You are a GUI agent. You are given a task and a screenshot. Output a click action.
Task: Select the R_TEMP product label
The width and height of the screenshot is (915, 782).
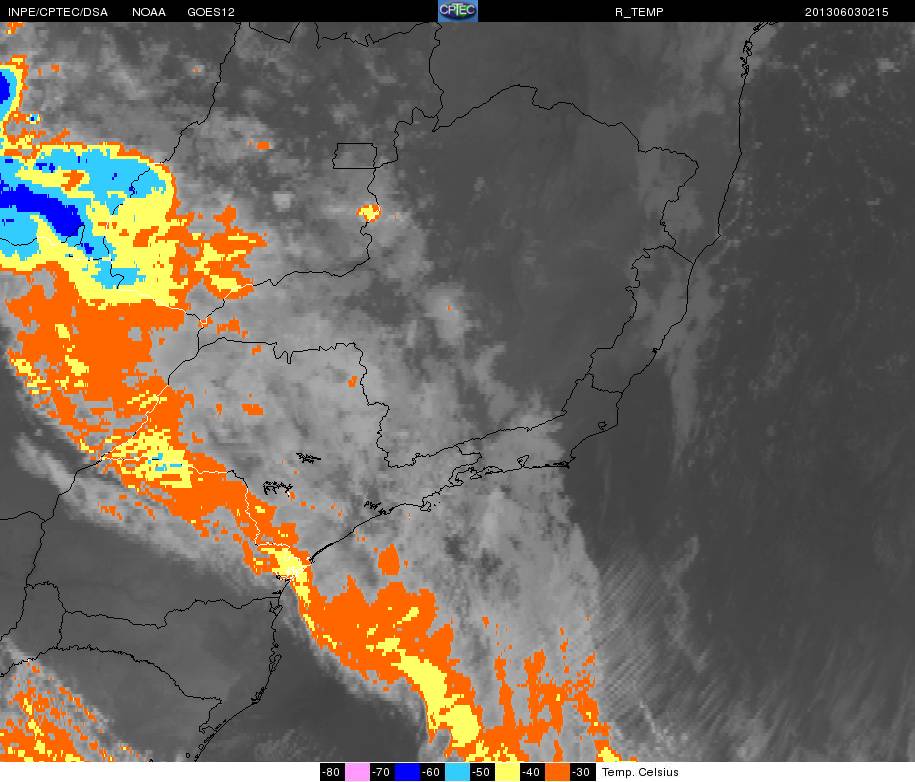point(639,12)
